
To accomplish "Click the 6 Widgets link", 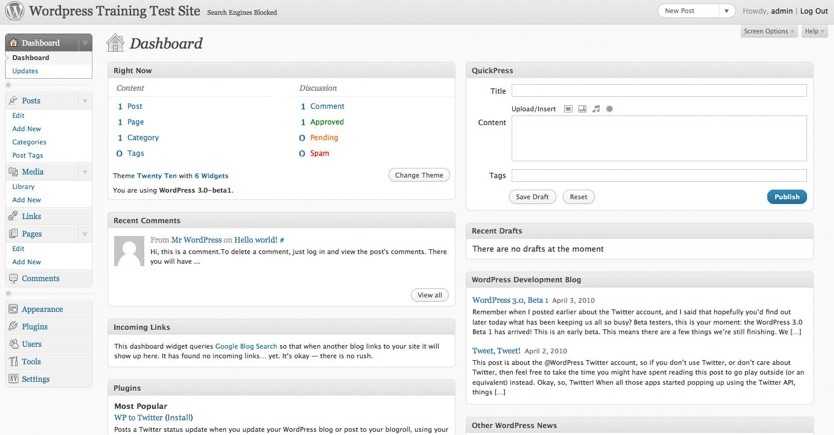I will 211,175.
